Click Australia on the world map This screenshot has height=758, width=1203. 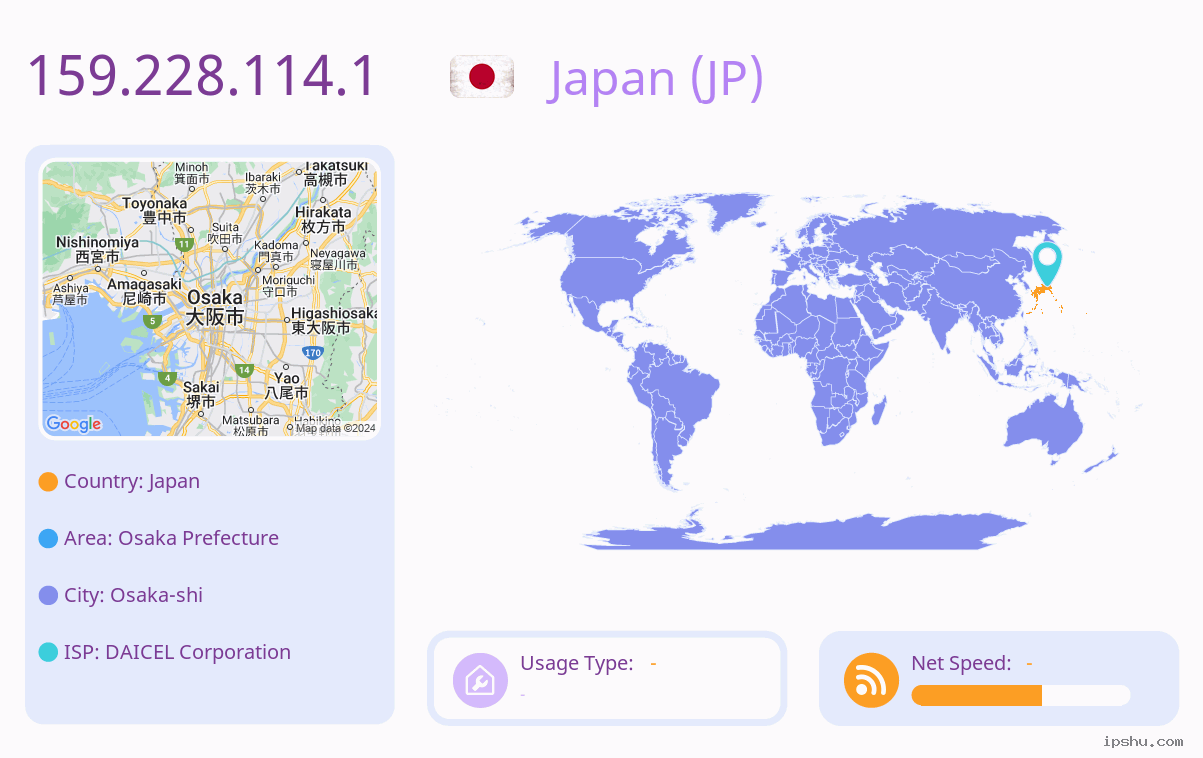click(x=1045, y=427)
